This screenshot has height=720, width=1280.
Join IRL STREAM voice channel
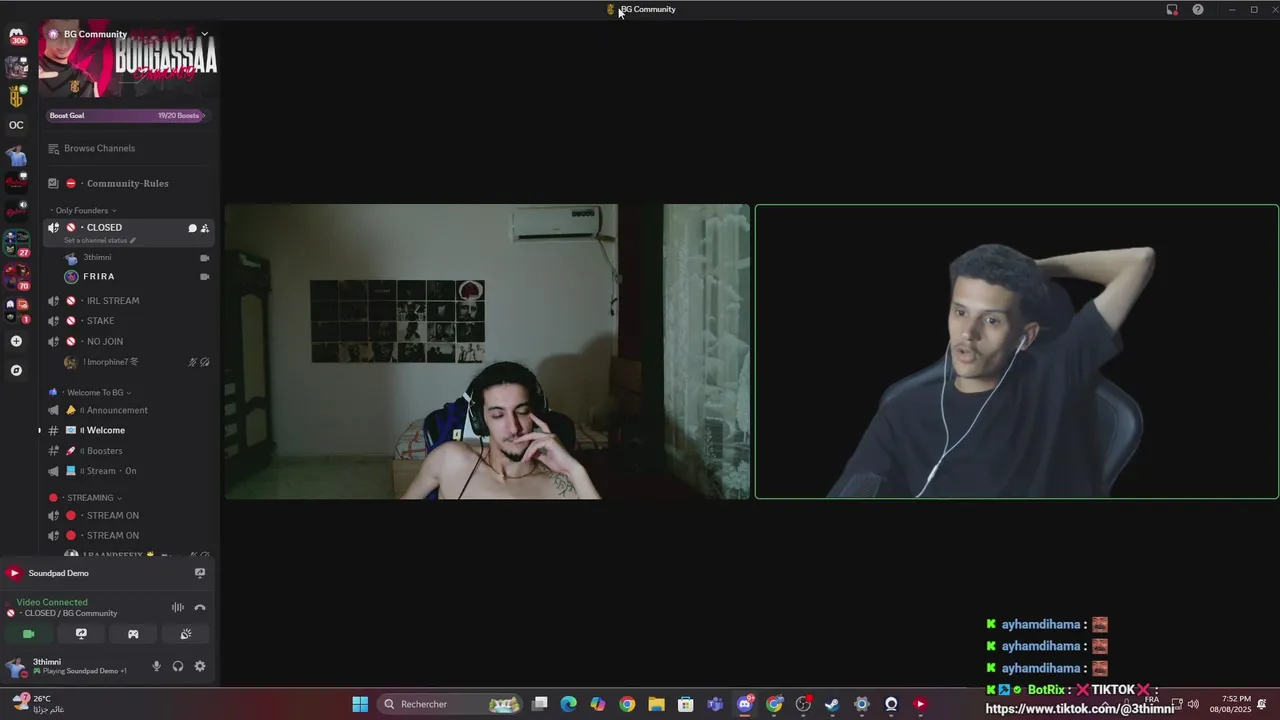(130, 300)
